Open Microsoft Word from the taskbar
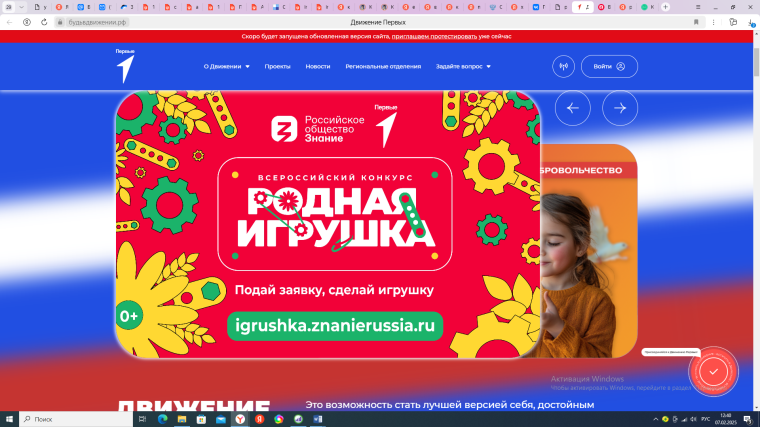 tap(317, 419)
